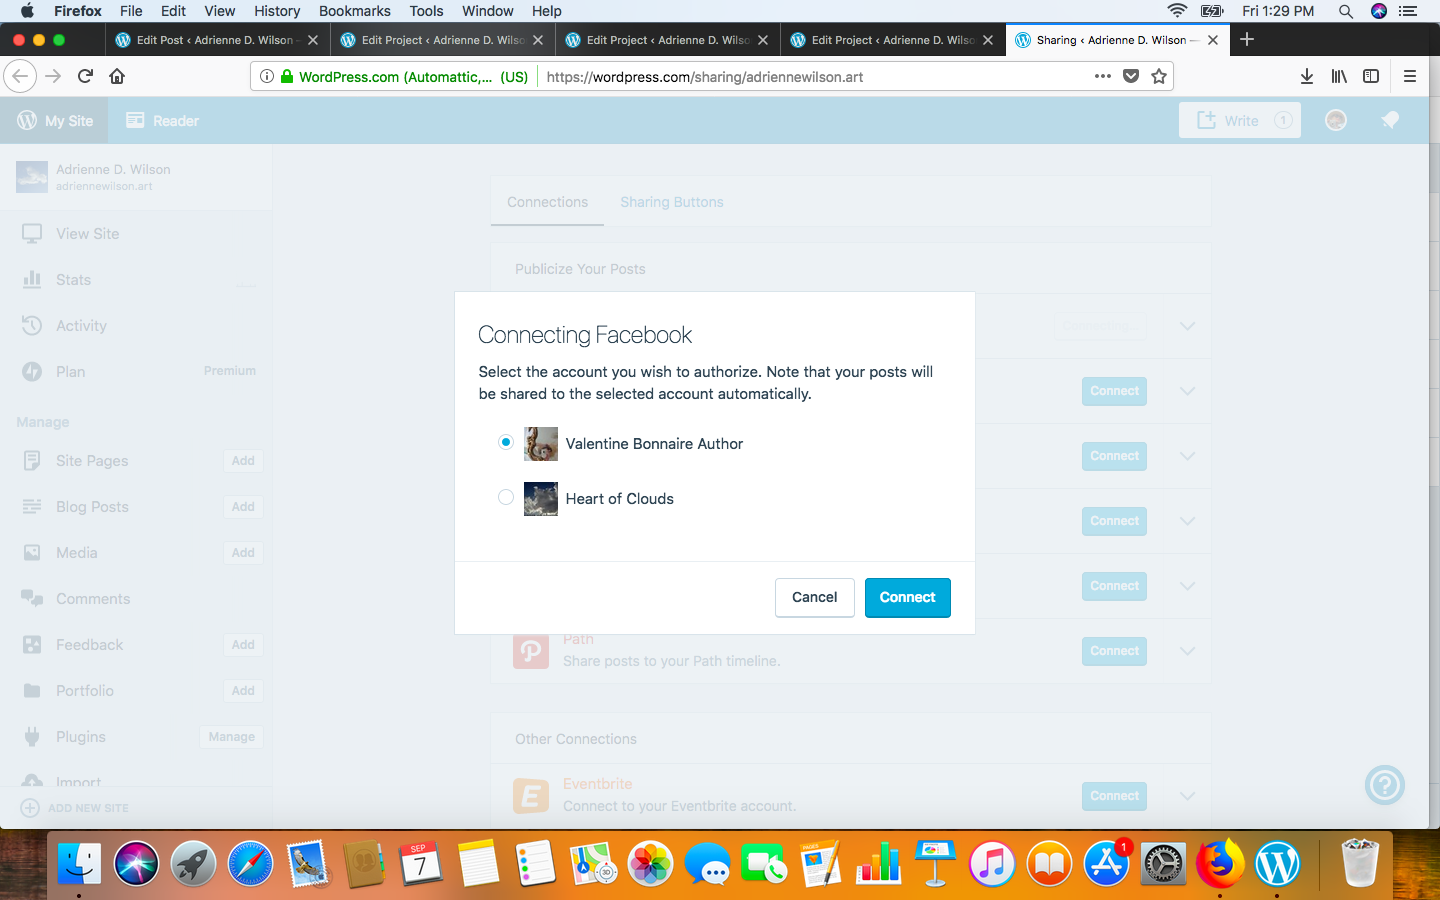
Task: Open the Comments section icon
Action: [x=33, y=598]
